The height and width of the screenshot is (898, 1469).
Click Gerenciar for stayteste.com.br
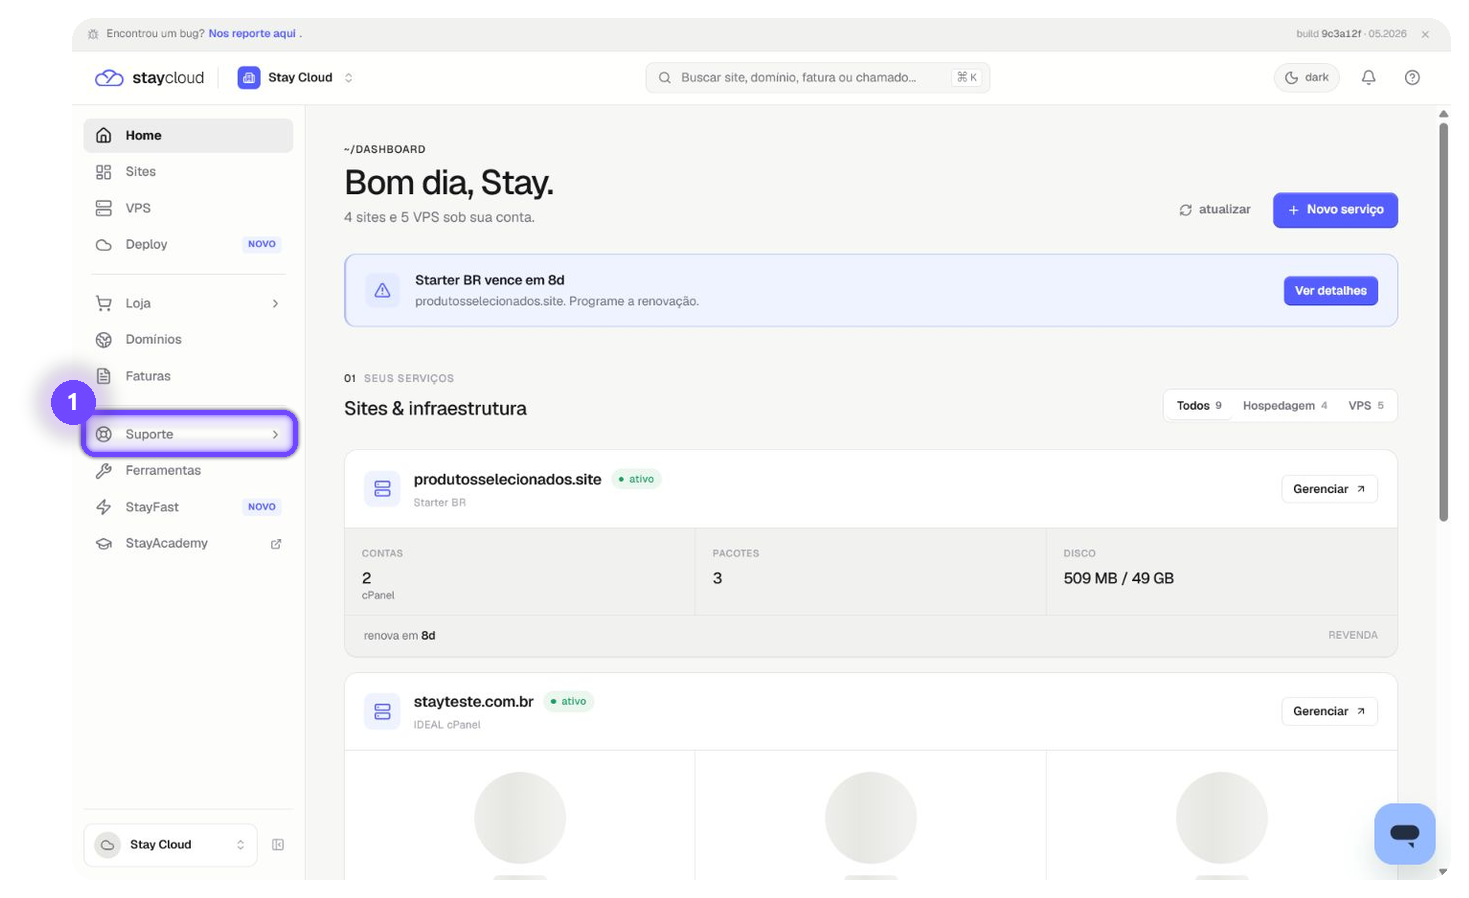(1329, 711)
